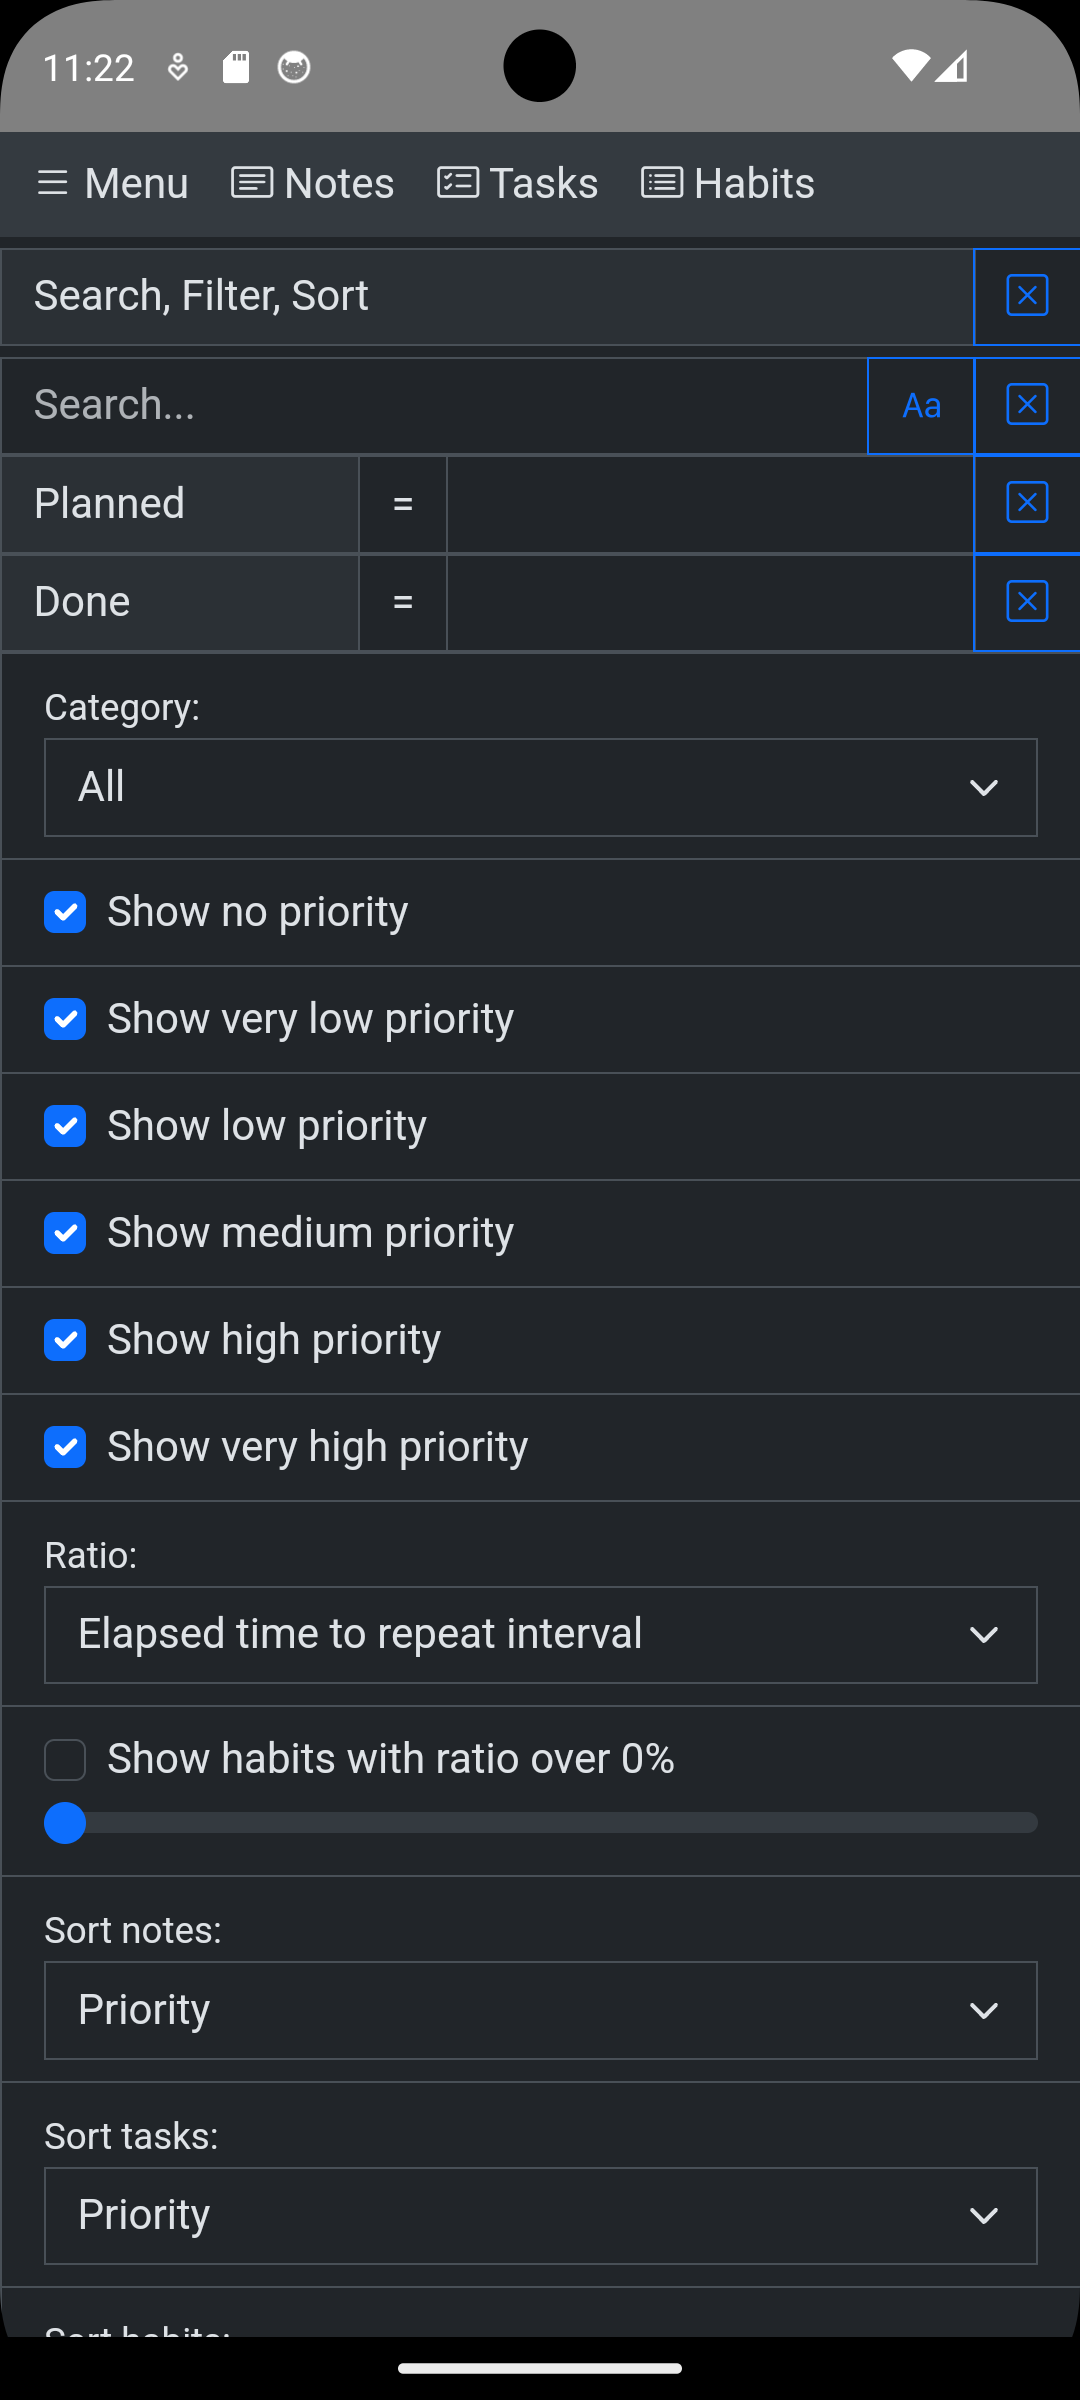The image size is (1080, 2400).
Task: Uncheck Show very high priority
Action: [65, 1447]
